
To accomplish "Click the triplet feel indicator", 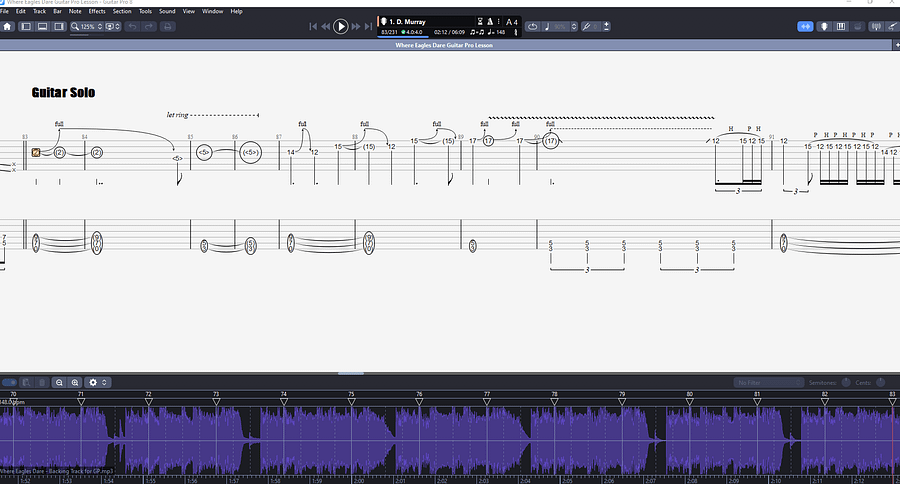I will (476, 32).
